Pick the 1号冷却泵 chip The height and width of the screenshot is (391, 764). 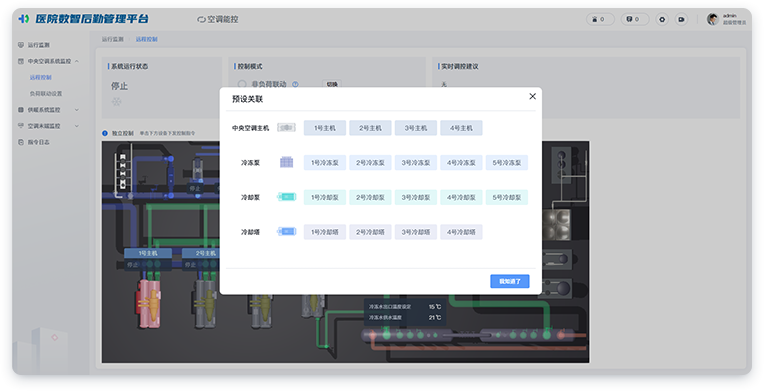325,197
